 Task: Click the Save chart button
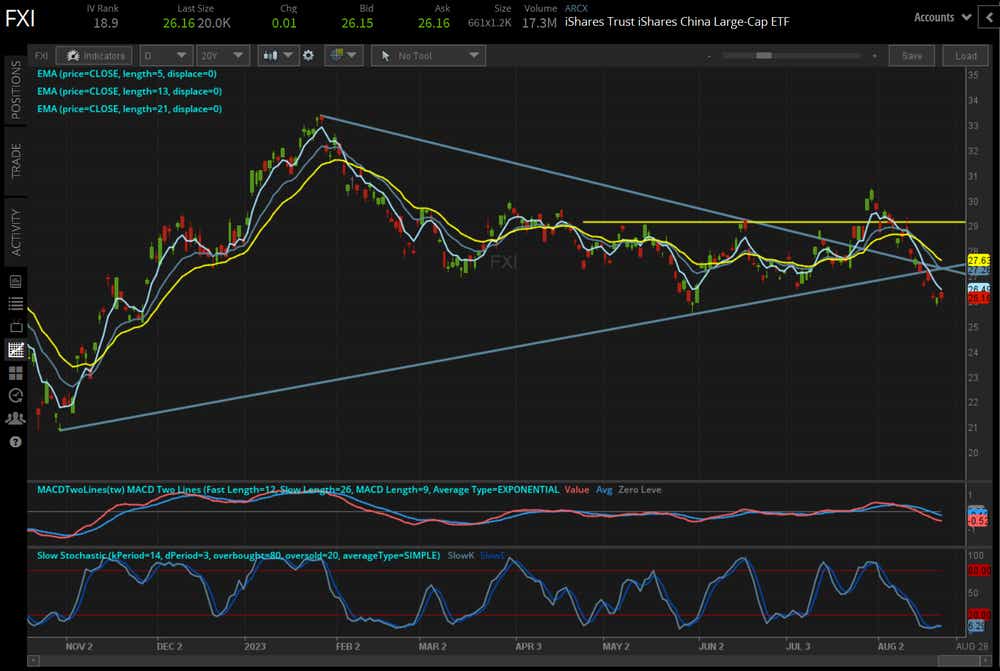tap(911, 56)
